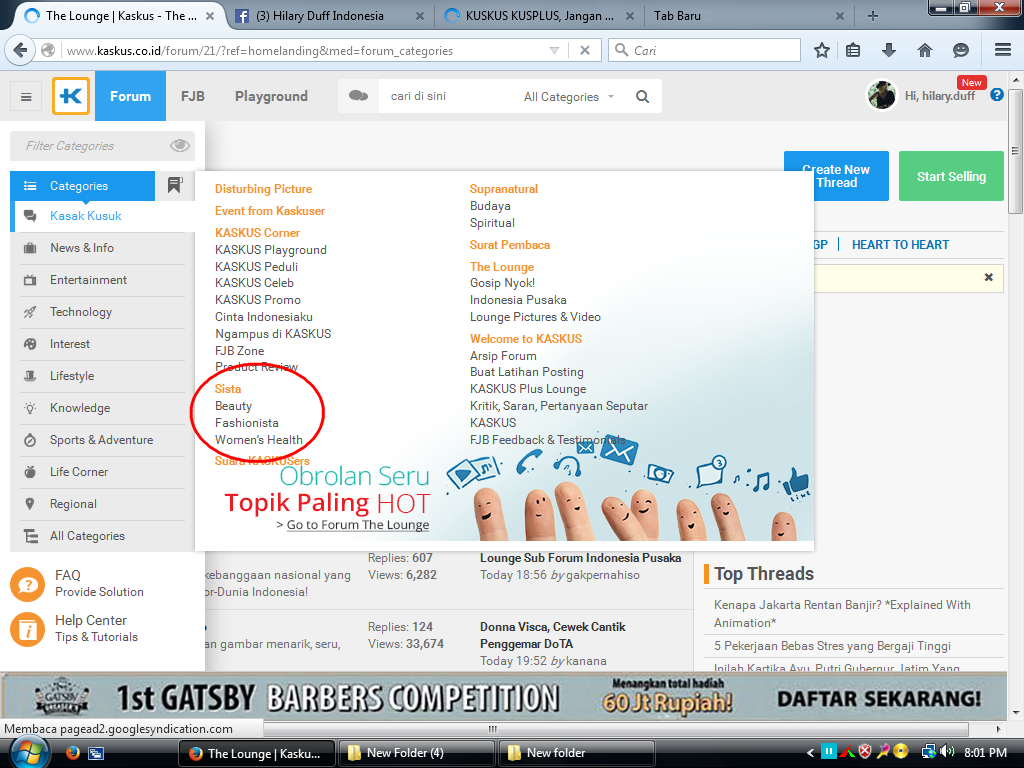Click the Help Center orange info icon
The image size is (1024, 768).
tap(27, 629)
